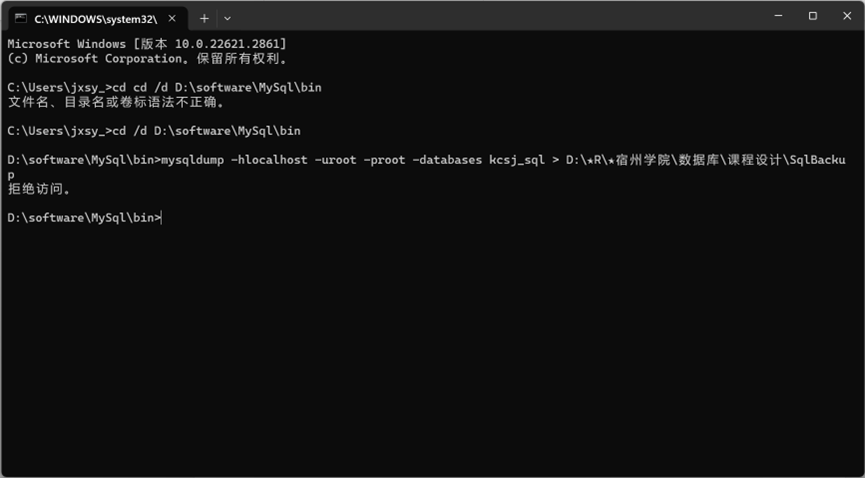Expand the new tab profile dropdown

tap(227, 18)
